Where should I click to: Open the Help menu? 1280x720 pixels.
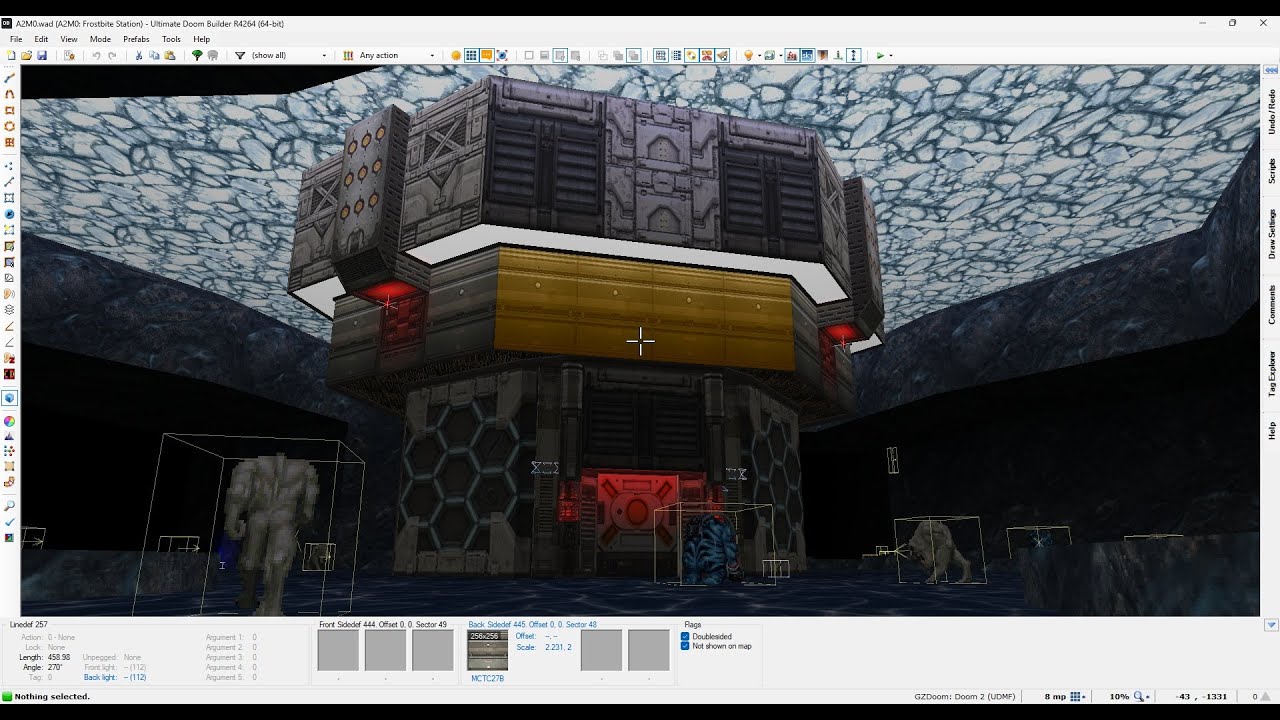pyautogui.click(x=201, y=39)
